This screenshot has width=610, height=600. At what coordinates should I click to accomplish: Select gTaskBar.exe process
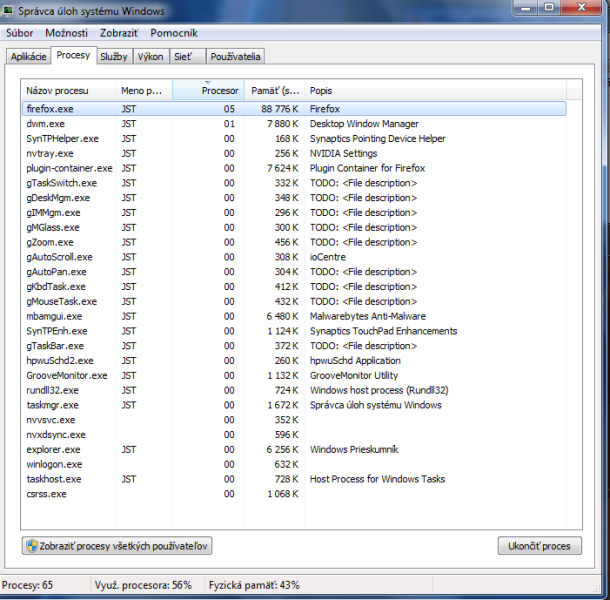(294, 346)
